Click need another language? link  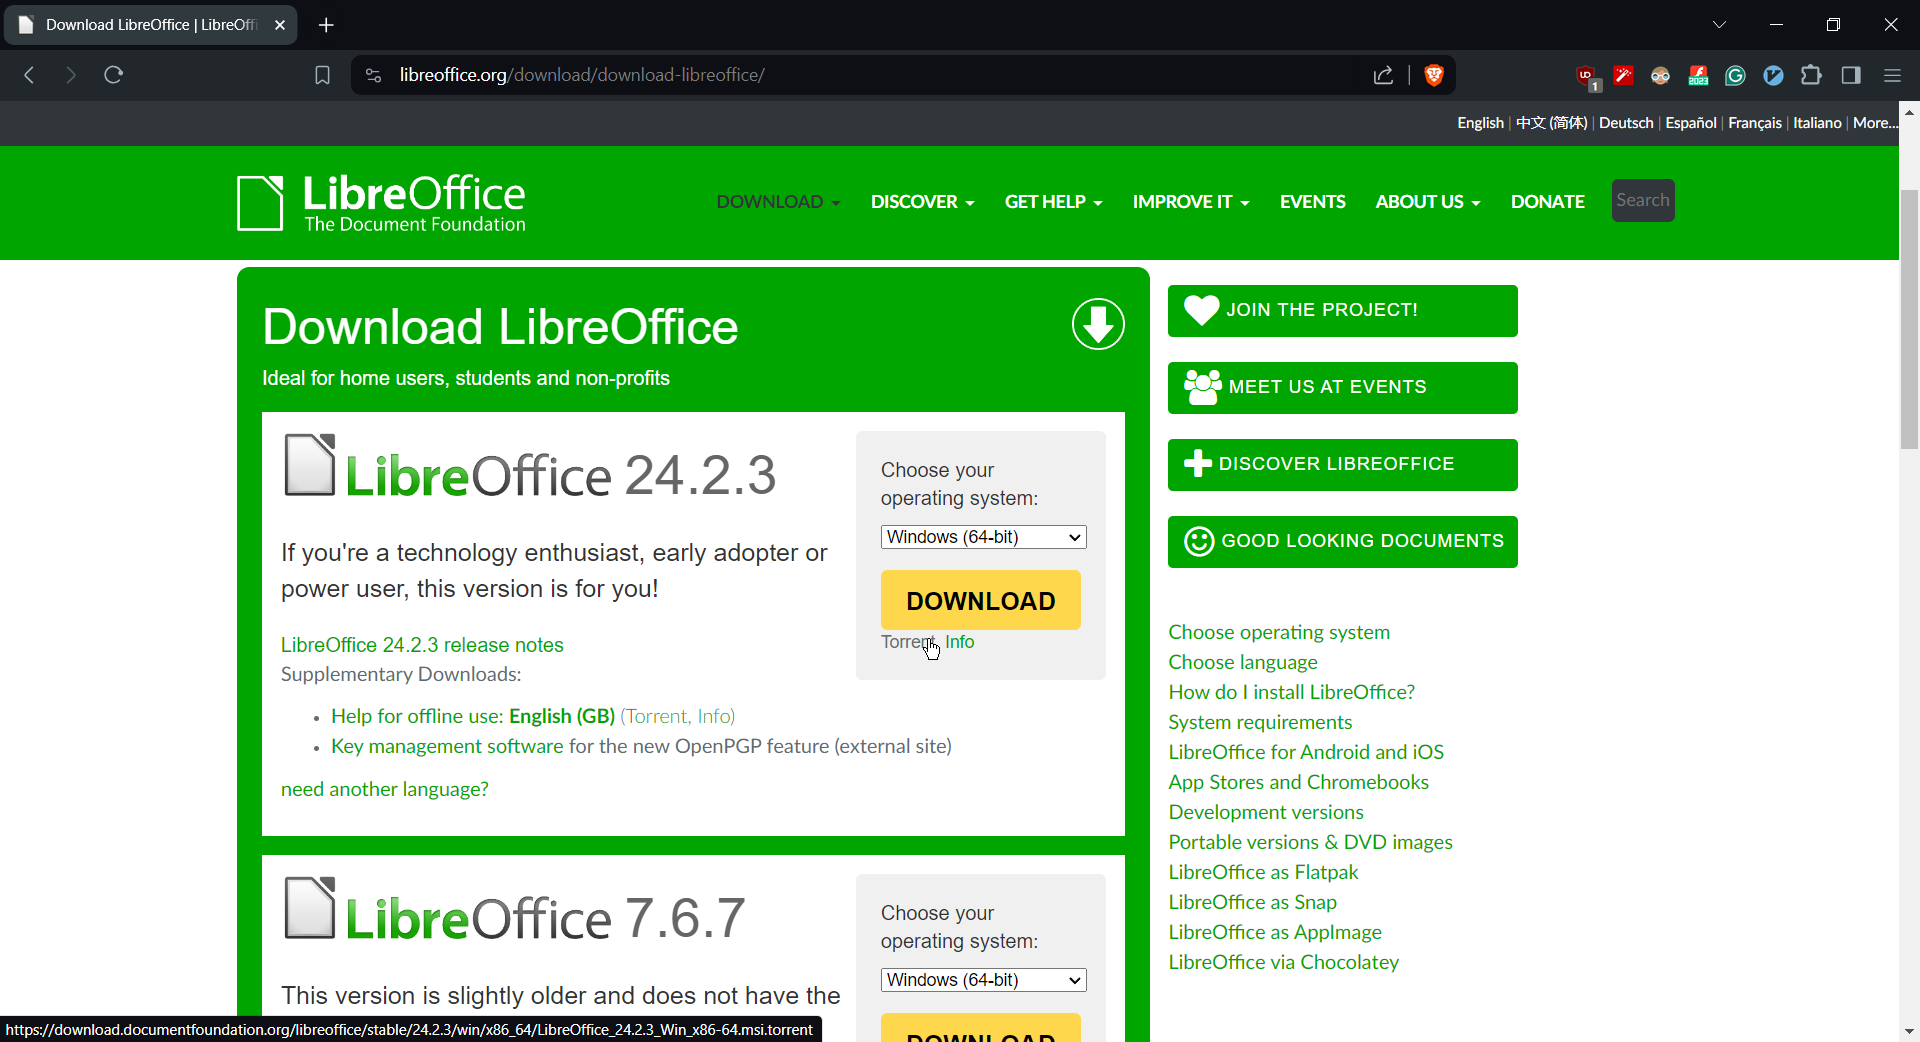385,789
